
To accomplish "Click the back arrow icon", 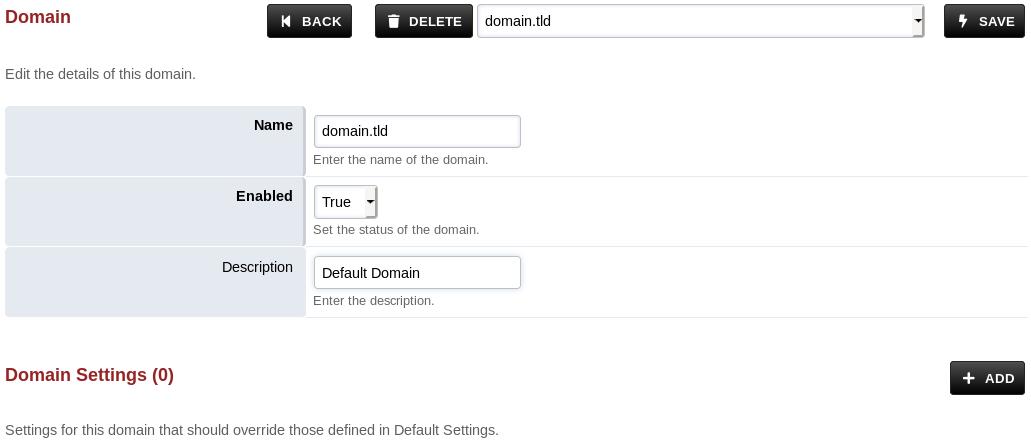I will (x=286, y=21).
